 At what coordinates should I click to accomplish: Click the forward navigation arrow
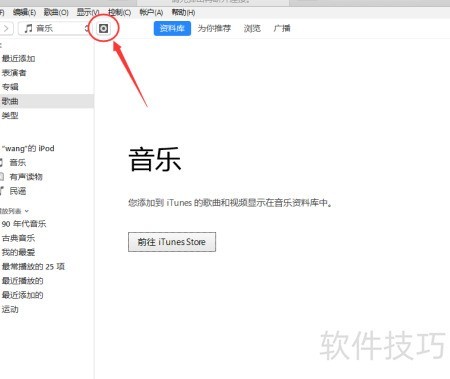click(6, 28)
